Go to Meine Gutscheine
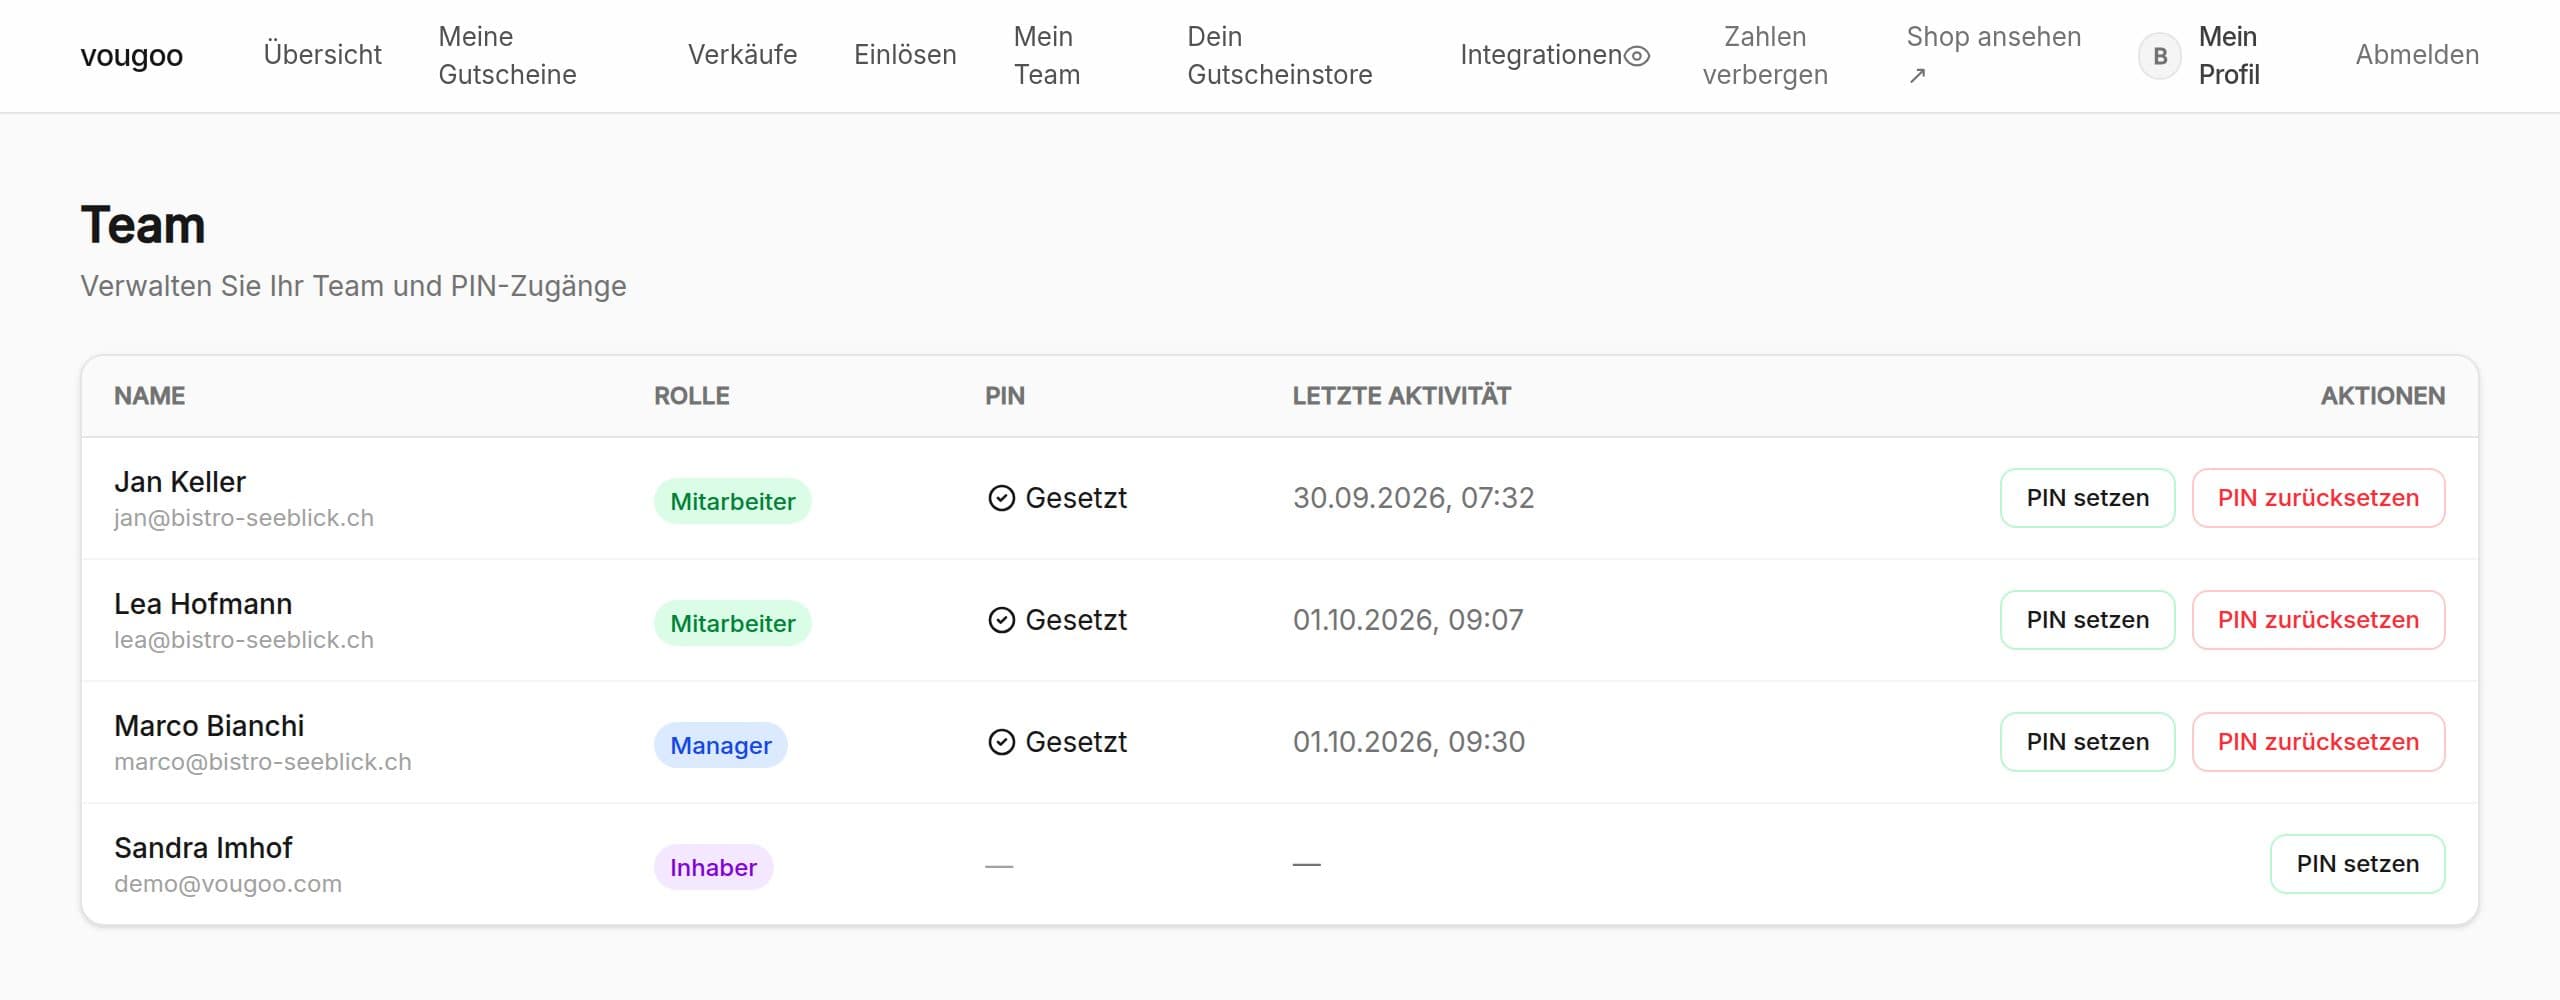 click(507, 55)
